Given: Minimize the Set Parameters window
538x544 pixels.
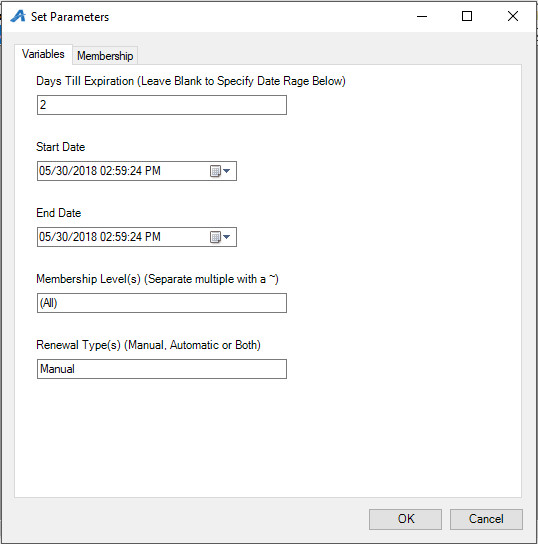Looking at the screenshot, I should [422, 16].
